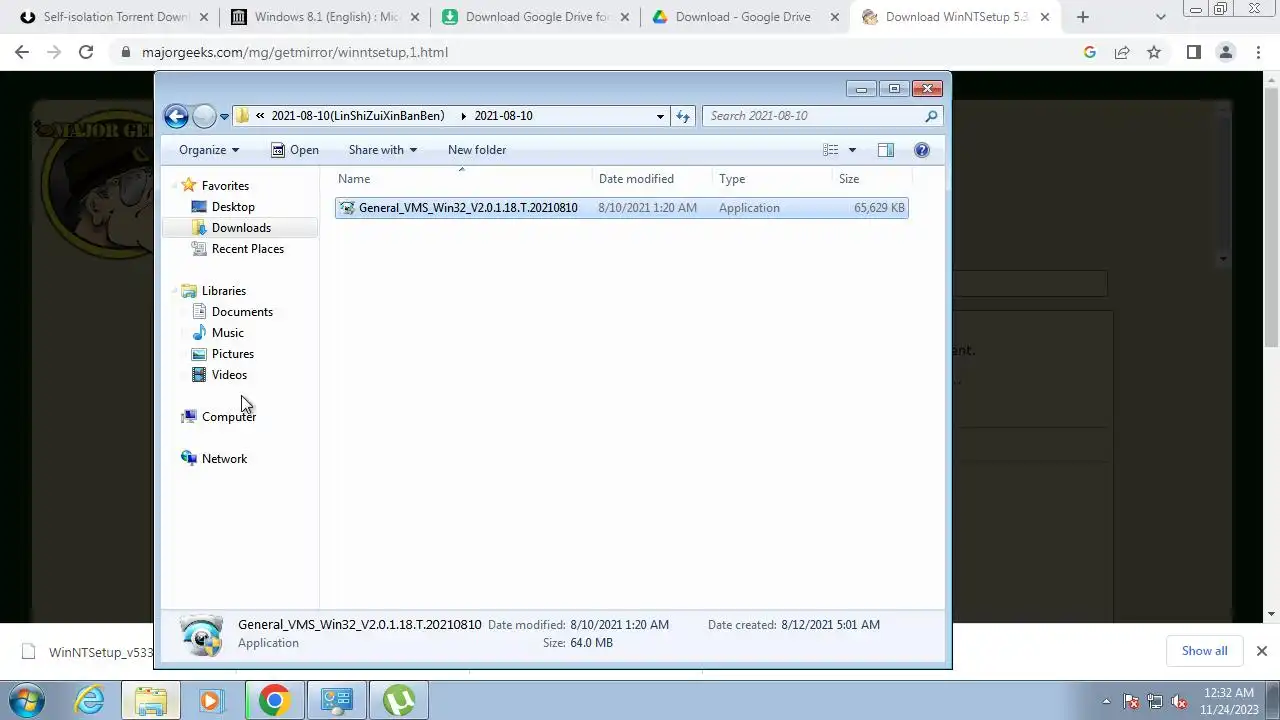This screenshot has height=720, width=1280.
Task: Select Desktop under Favorites
Action: coord(233,207)
